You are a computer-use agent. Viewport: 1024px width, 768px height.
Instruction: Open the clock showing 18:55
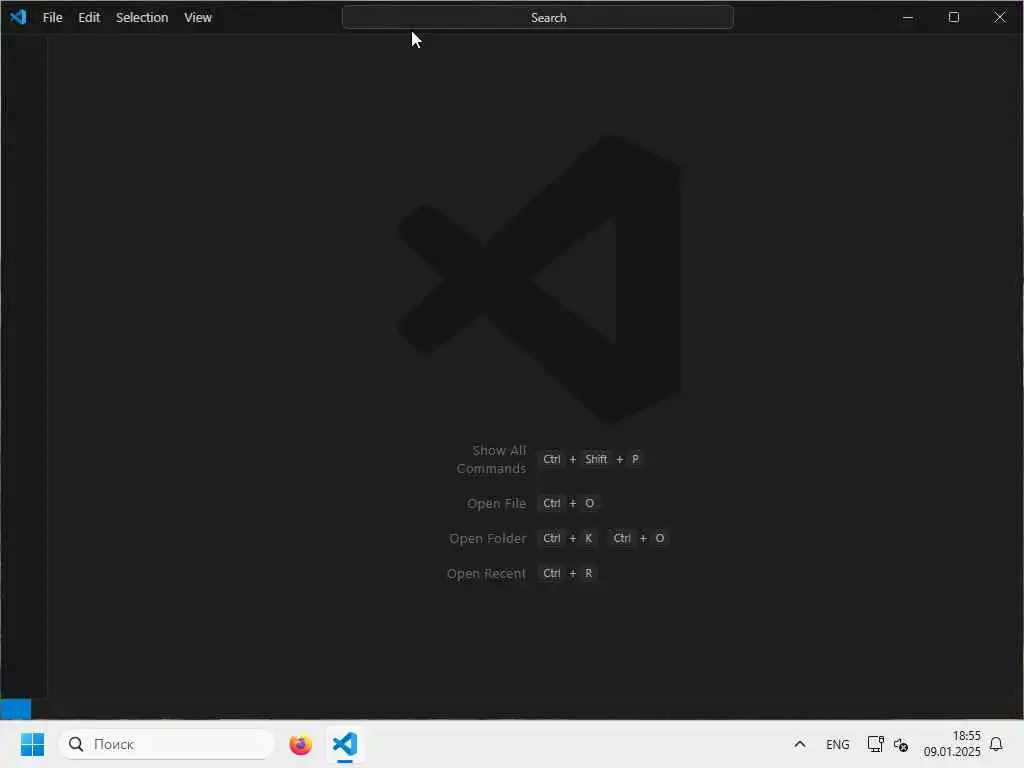click(952, 744)
